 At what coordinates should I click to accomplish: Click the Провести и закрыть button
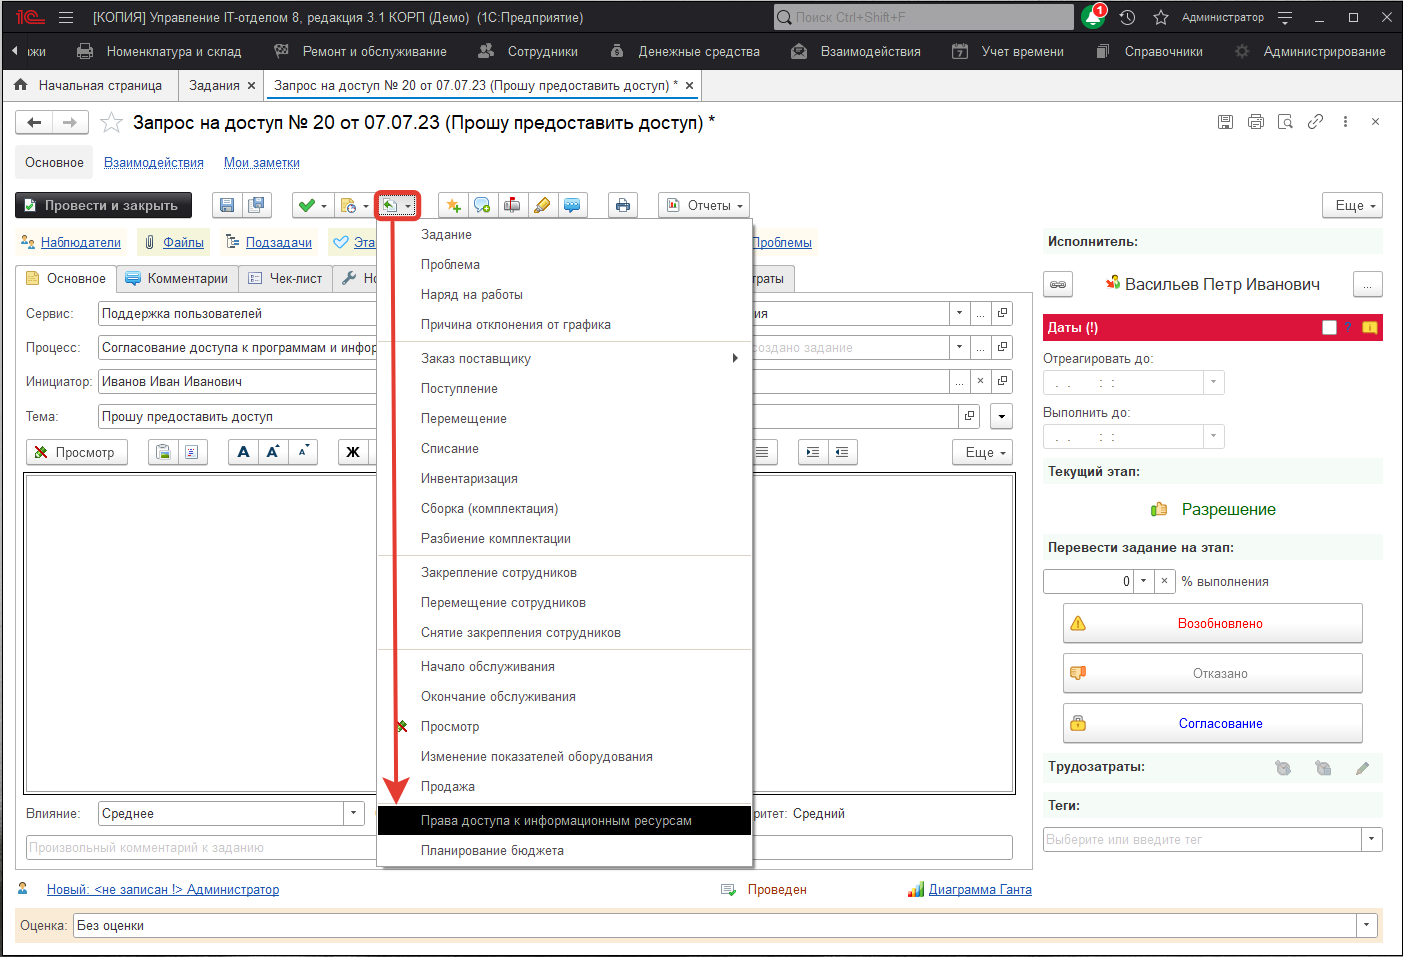[103, 205]
